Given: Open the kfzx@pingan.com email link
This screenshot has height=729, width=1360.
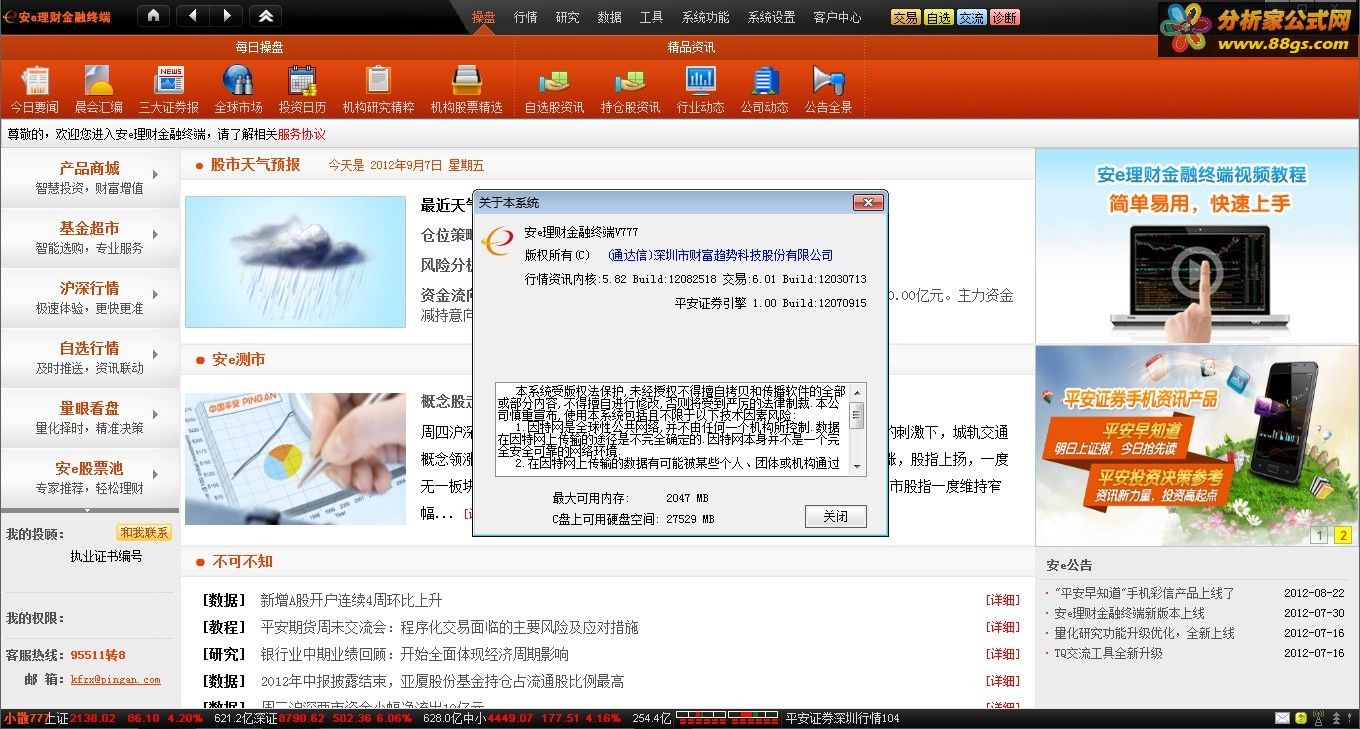Looking at the screenshot, I should tap(115, 679).
